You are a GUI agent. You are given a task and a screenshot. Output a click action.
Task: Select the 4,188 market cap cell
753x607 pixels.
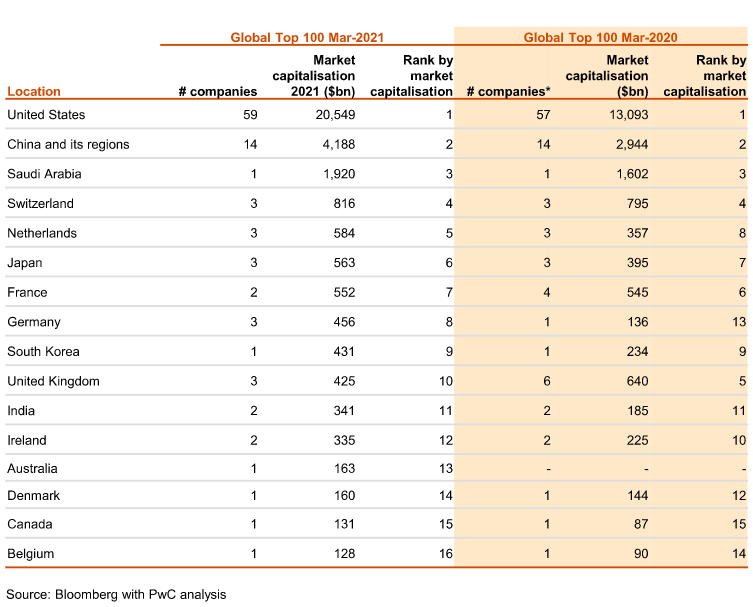[x=338, y=144]
